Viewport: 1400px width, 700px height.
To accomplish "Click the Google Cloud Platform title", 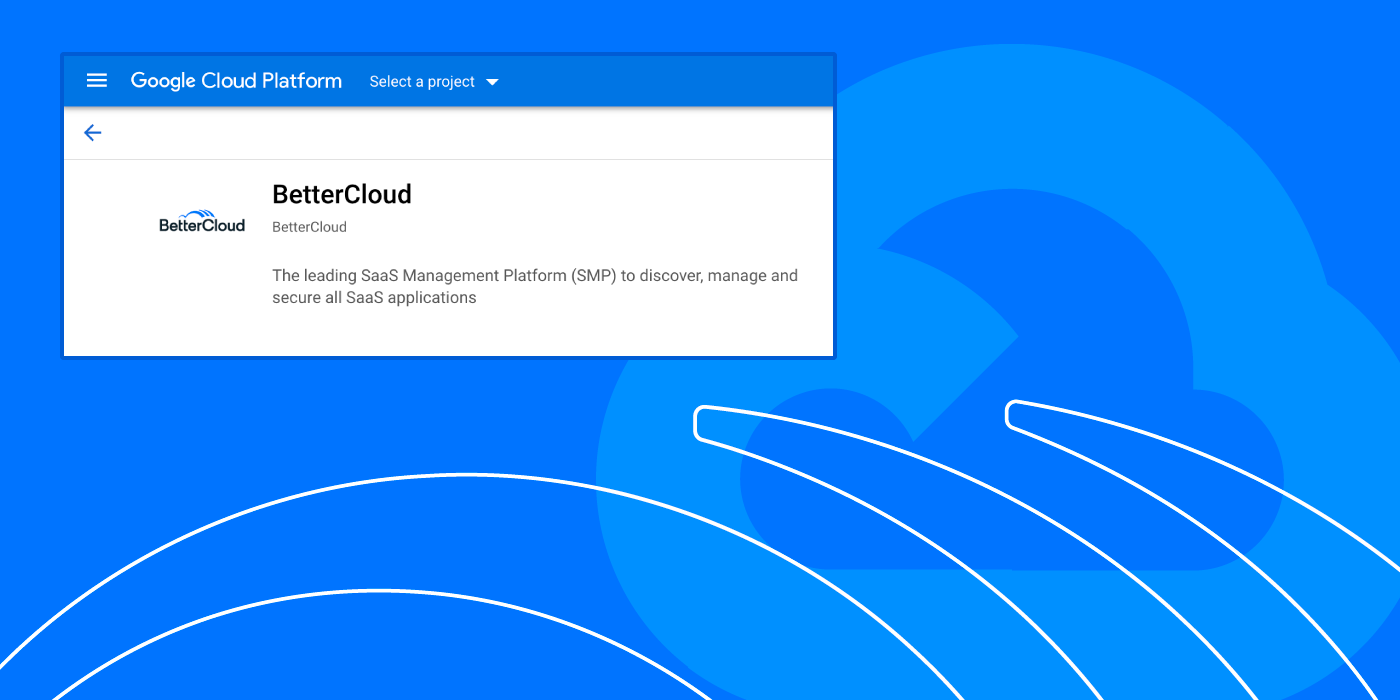I will [x=236, y=81].
